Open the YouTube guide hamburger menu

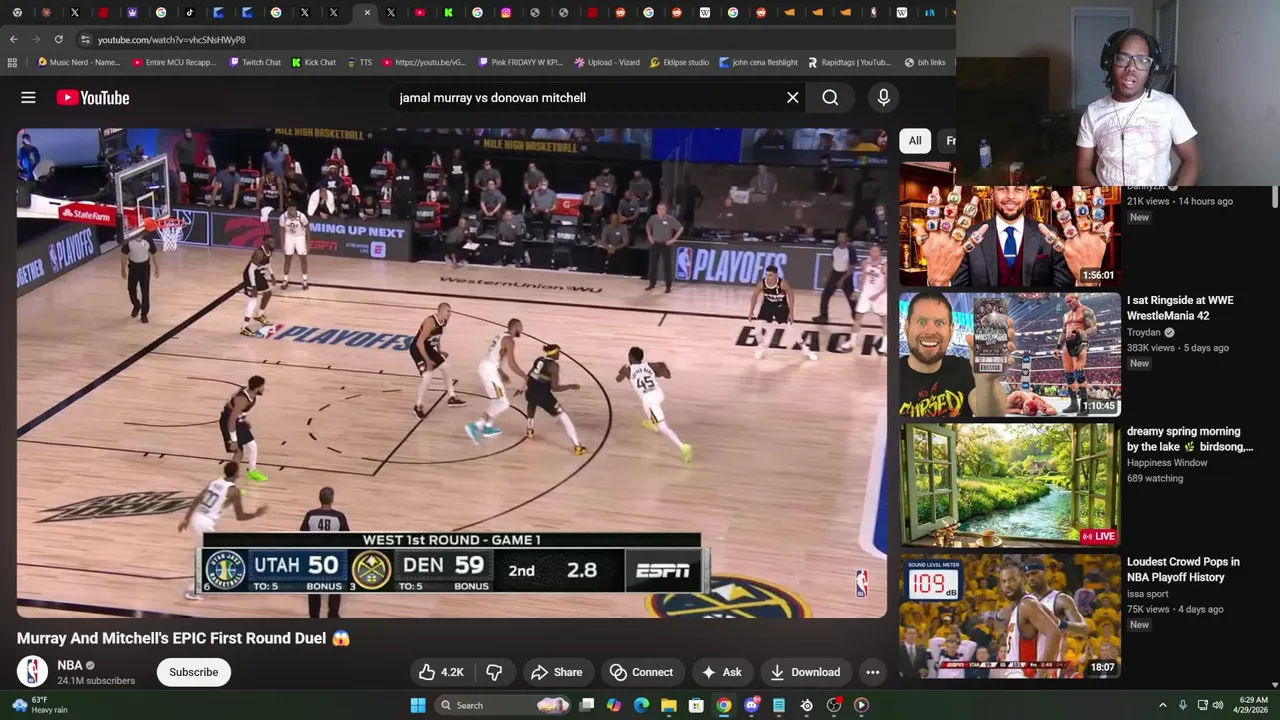pyautogui.click(x=28, y=98)
